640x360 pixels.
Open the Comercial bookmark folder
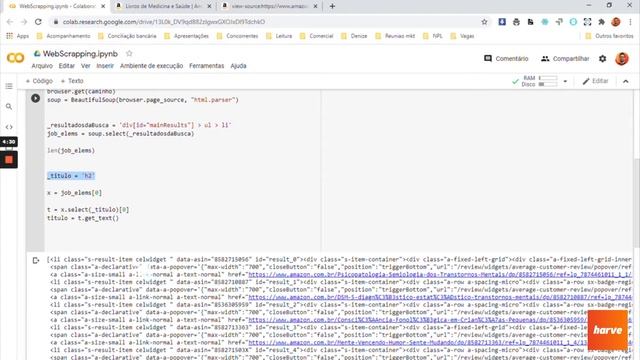click(316, 36)
